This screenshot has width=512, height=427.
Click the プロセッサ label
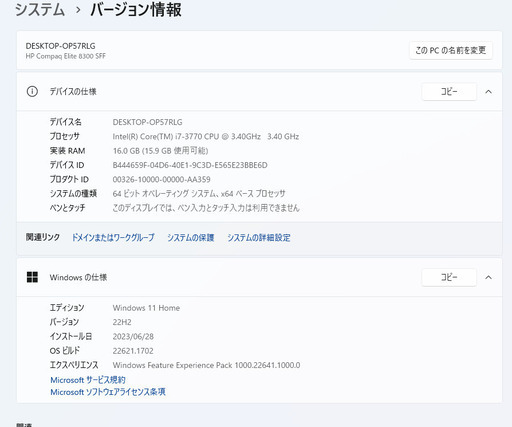(x=65, y=136)
